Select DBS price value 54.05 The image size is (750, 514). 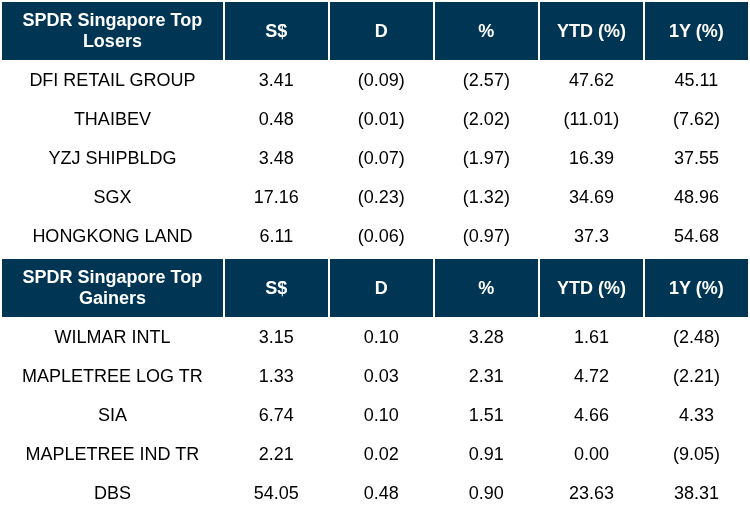tap(276, 493)
